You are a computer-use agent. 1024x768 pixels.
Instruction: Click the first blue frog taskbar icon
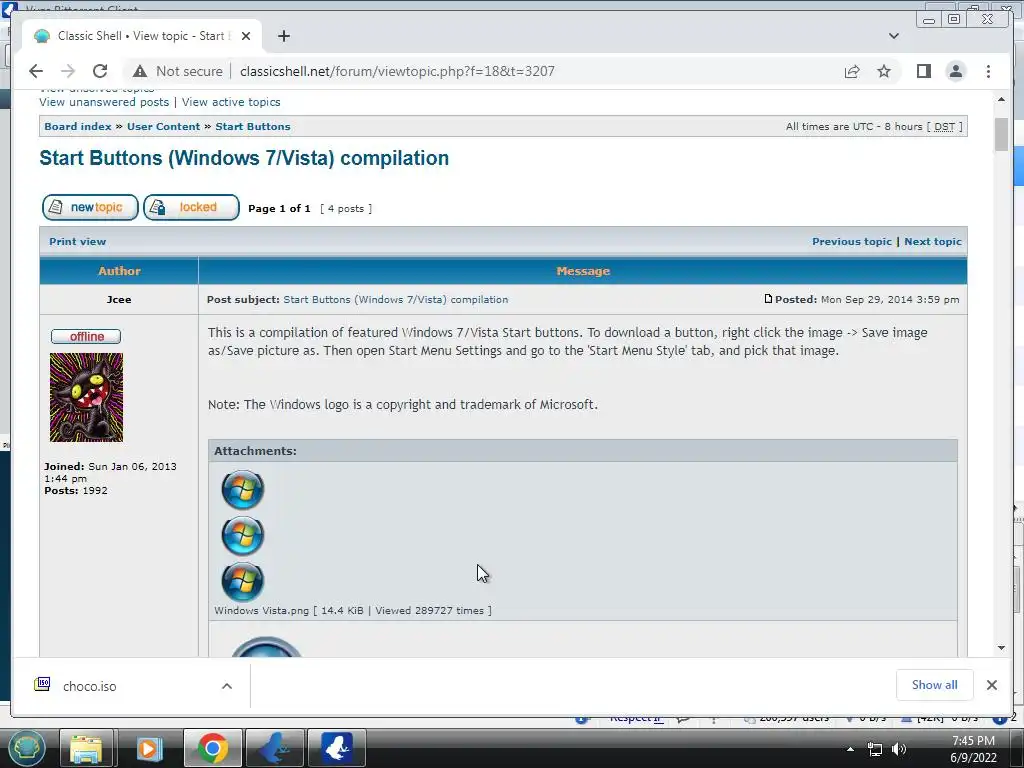[274, 748]
